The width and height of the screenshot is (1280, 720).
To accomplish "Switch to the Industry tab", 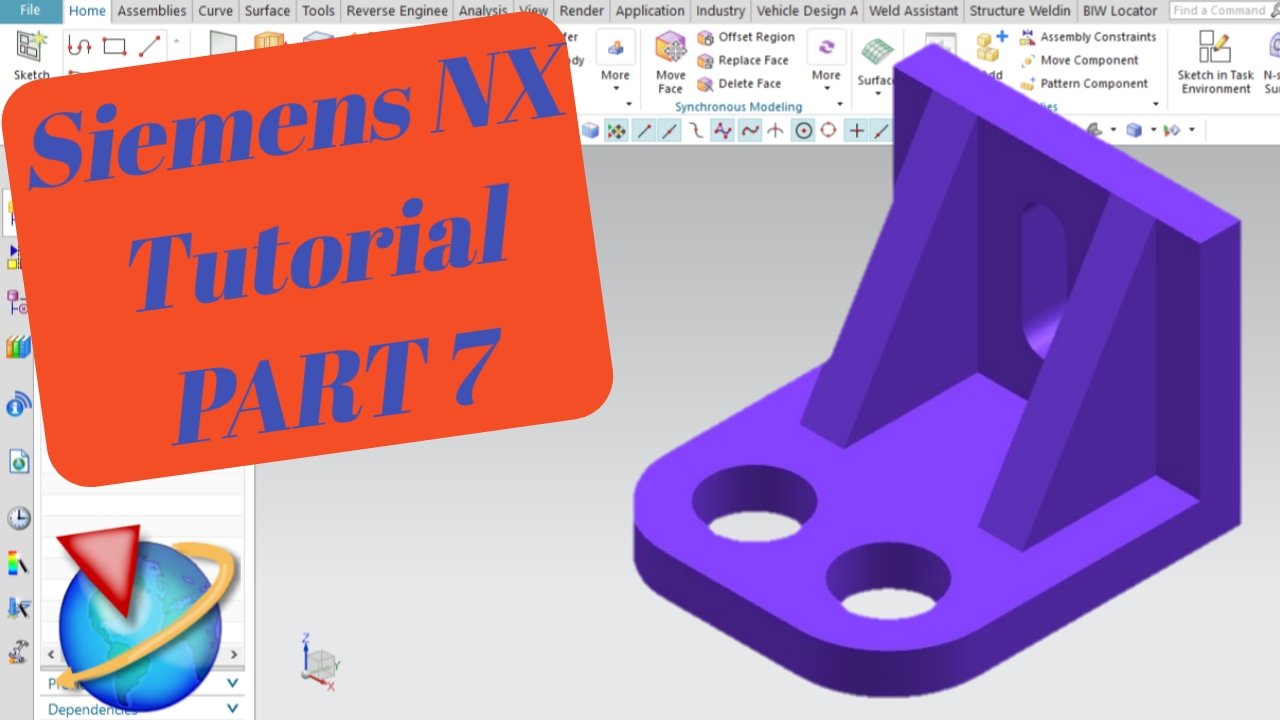I will point(720,11).
